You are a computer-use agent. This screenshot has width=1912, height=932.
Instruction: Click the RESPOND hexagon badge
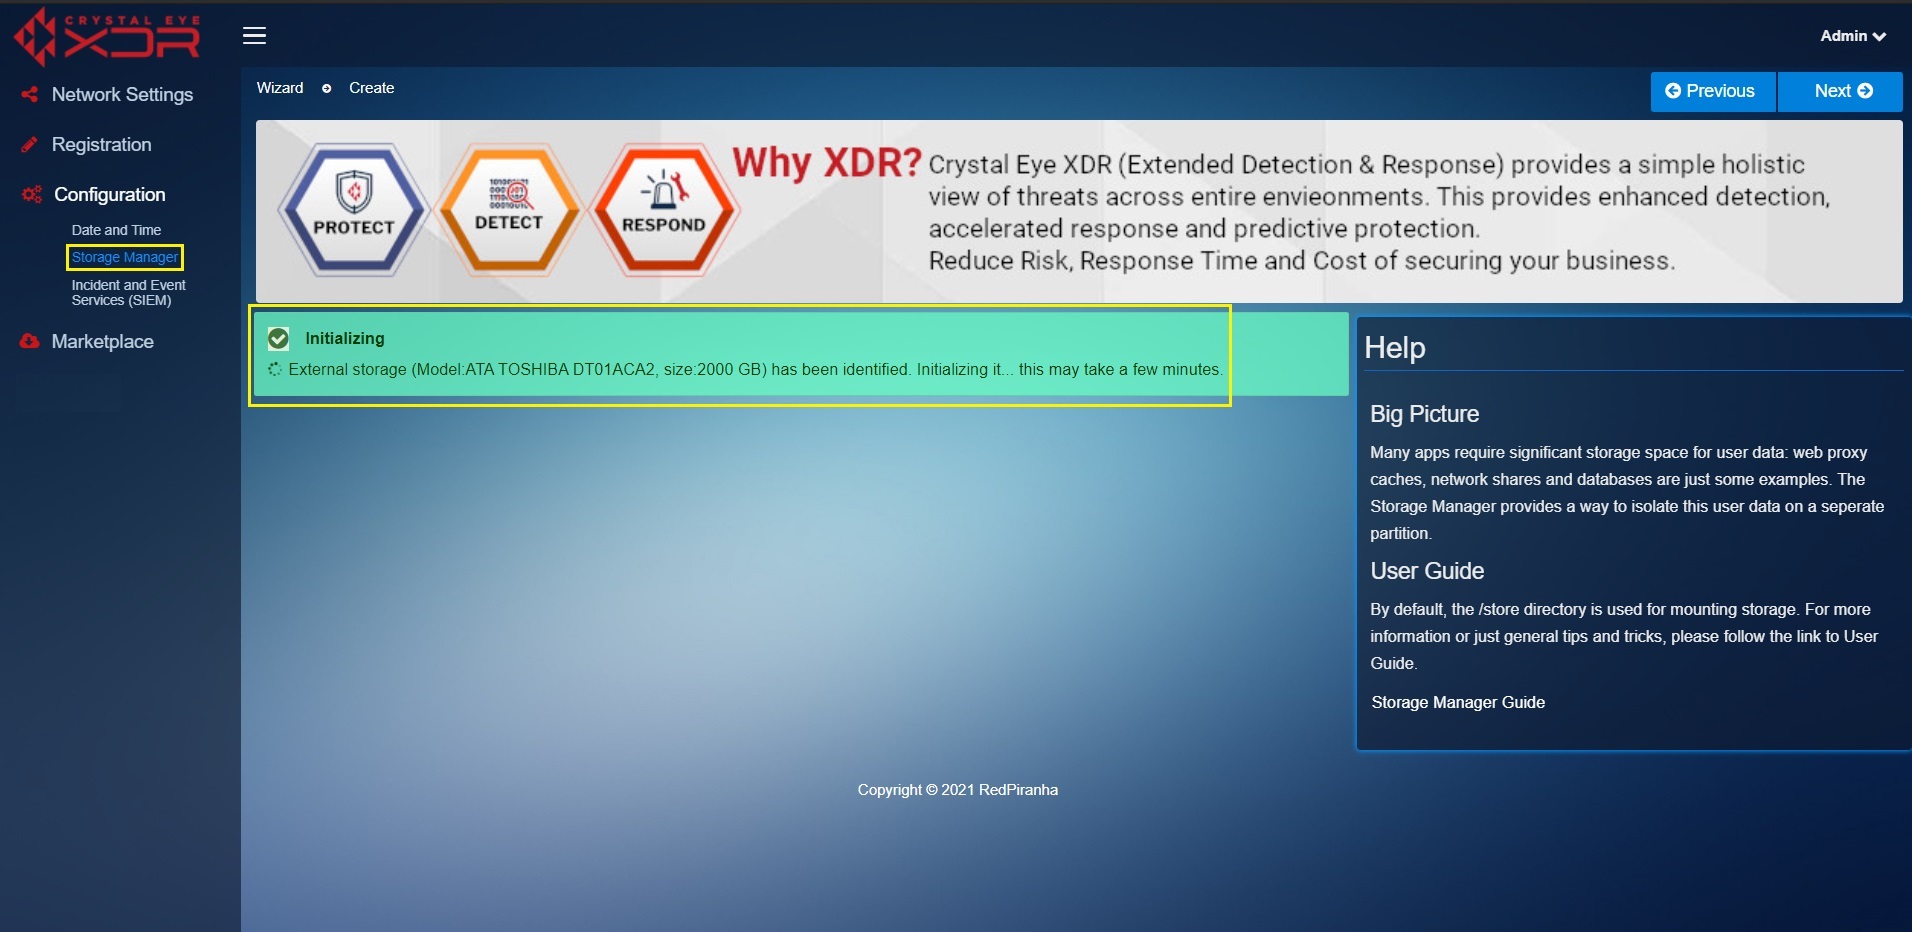click(x=664, y=210)
